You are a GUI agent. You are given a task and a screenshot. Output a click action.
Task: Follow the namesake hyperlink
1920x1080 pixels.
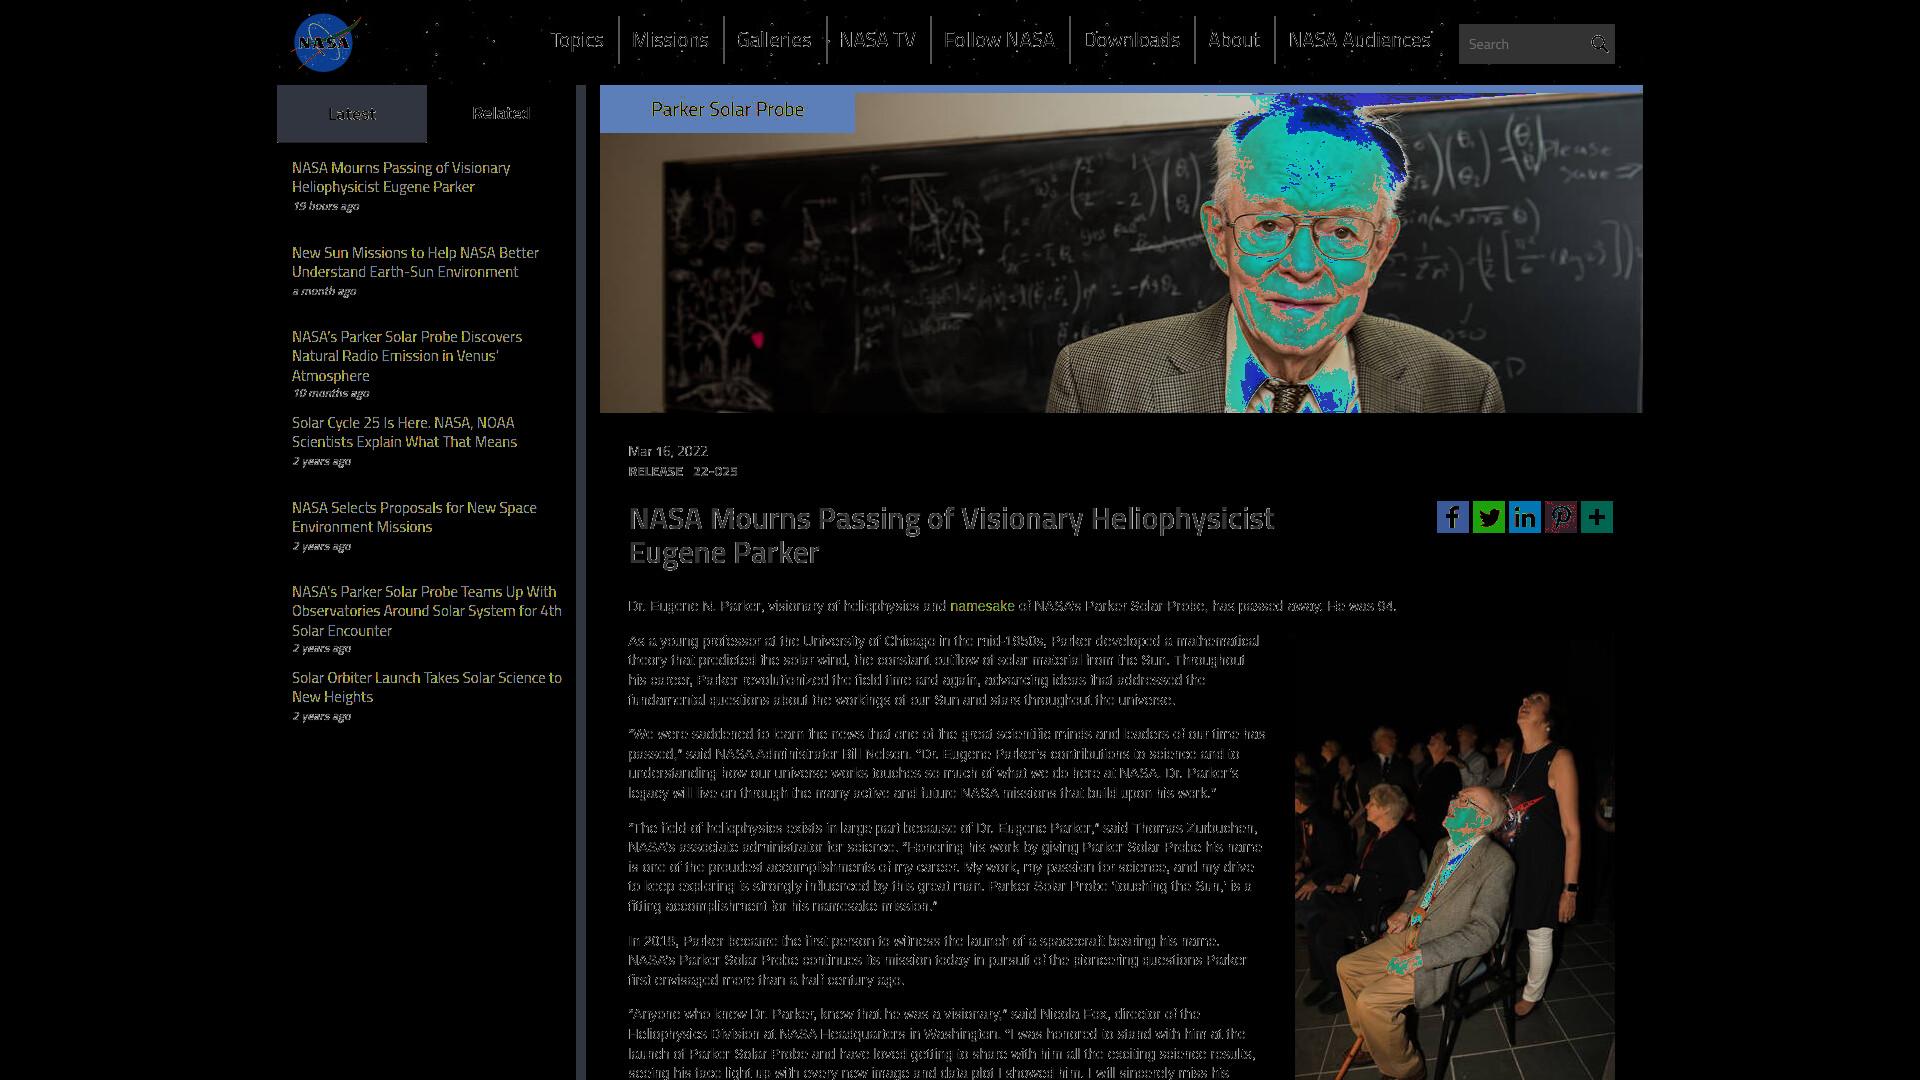[x=982, y=606]
